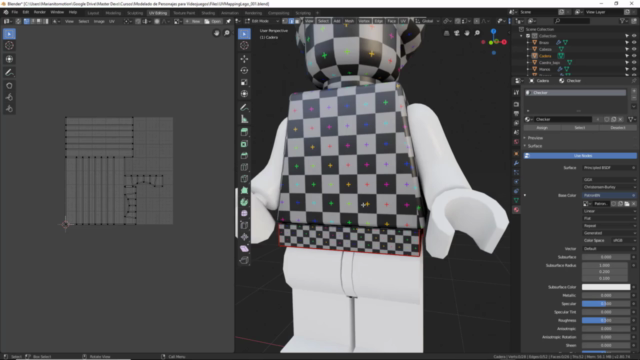
Task: Select the 3D viewport Transform tool
Action: pos(244,94)
